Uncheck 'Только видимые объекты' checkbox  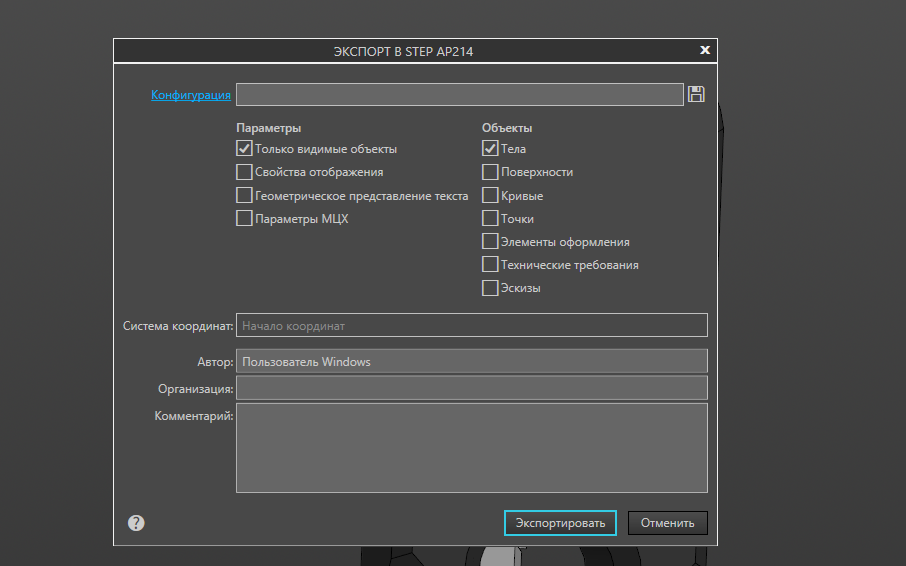click(244, 149)
